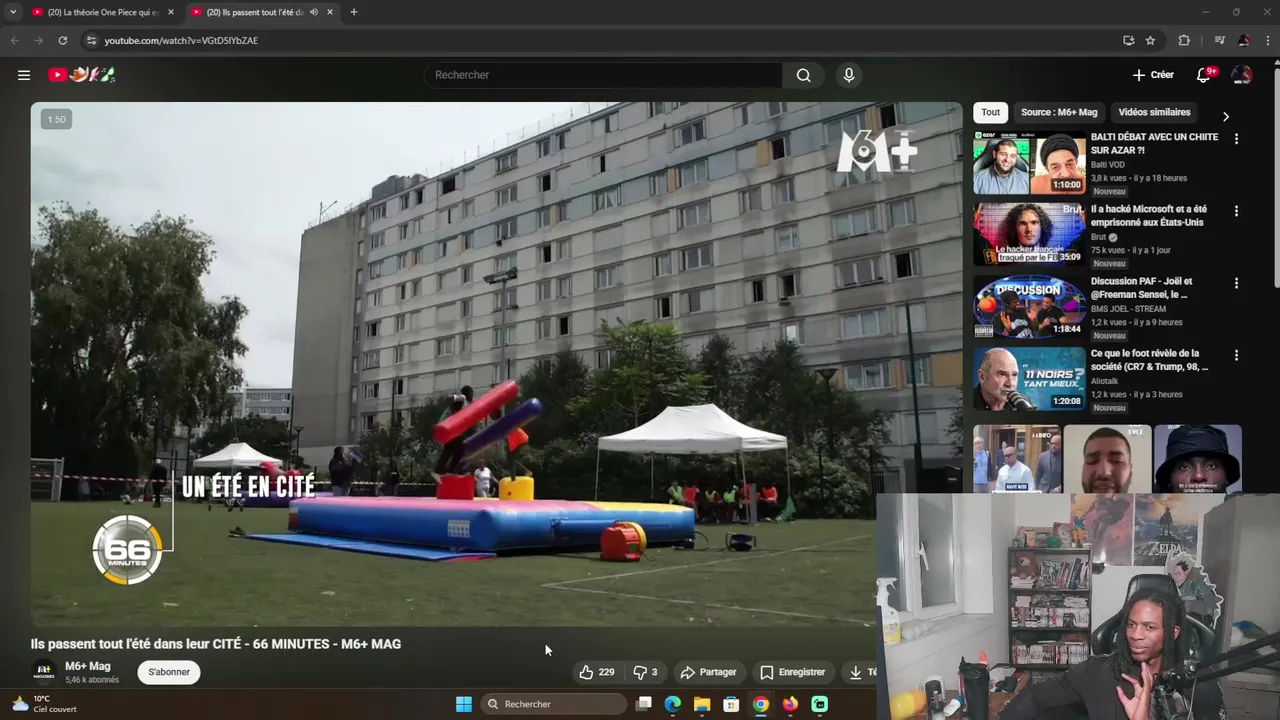Open Ce que le foot révèle video title

1149,359
